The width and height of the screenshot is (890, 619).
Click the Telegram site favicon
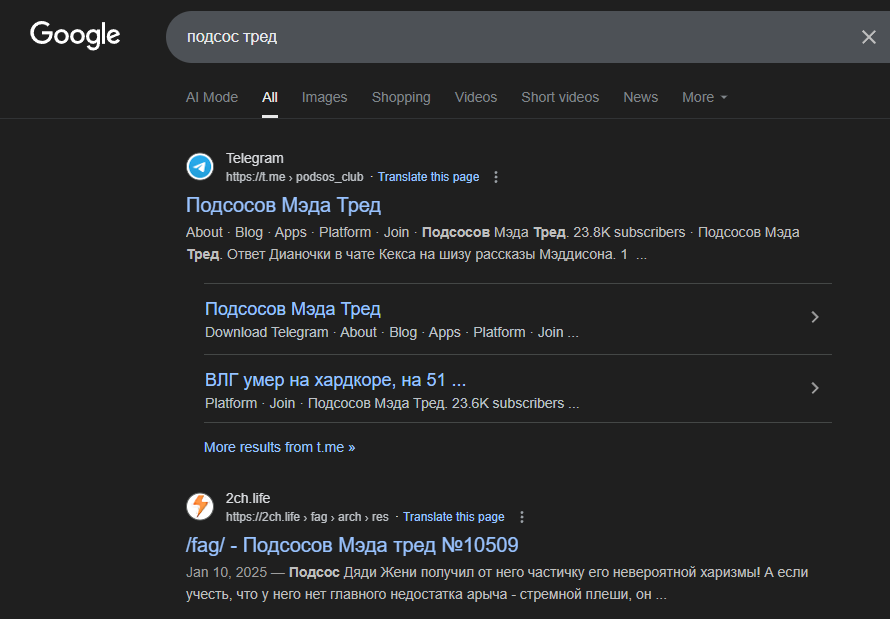click(200, 167)
